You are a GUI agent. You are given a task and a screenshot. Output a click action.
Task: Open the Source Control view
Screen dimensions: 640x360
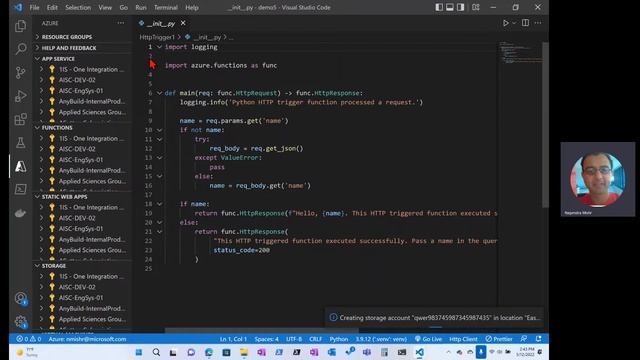(20, 73)
